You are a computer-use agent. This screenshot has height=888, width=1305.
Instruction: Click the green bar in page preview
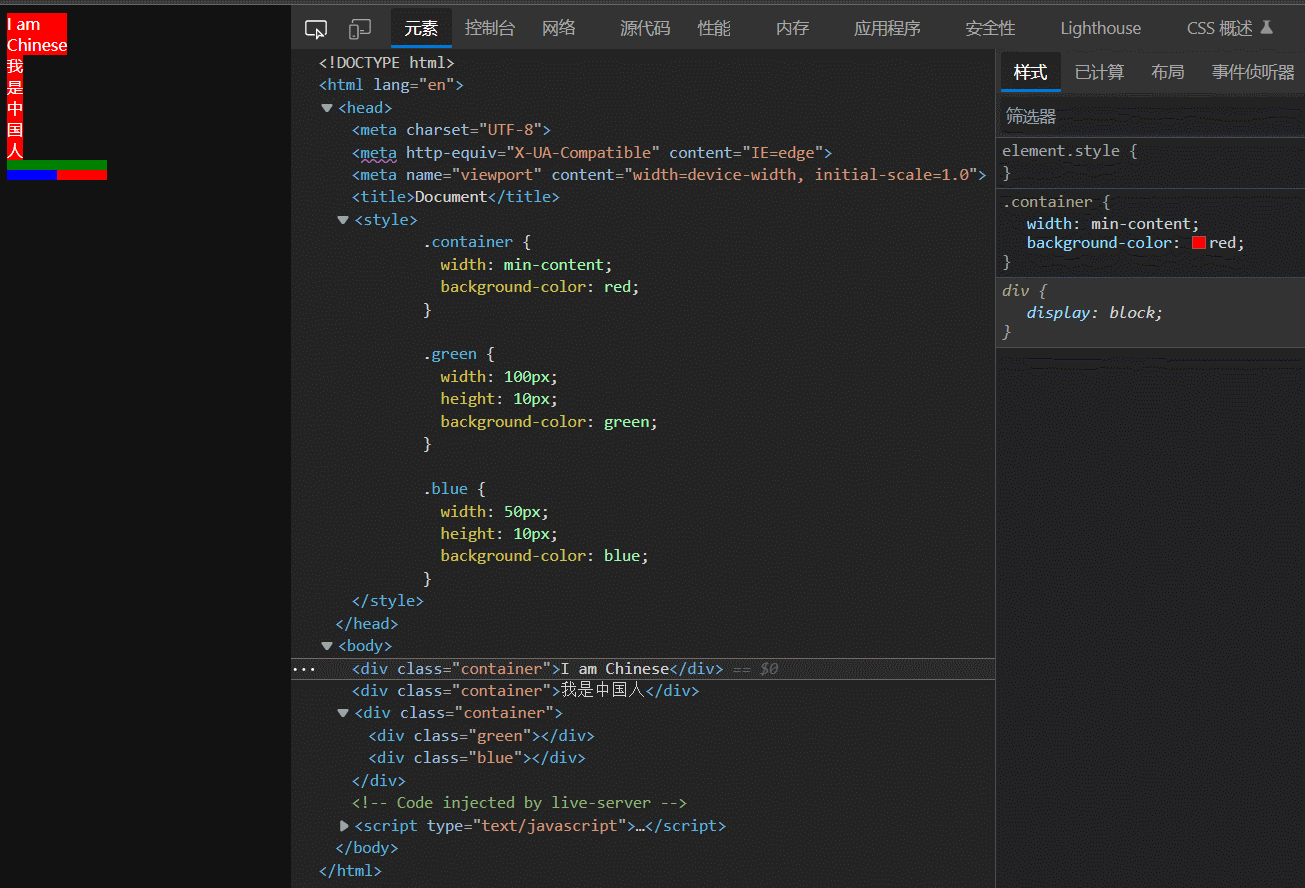pos(57,165)
